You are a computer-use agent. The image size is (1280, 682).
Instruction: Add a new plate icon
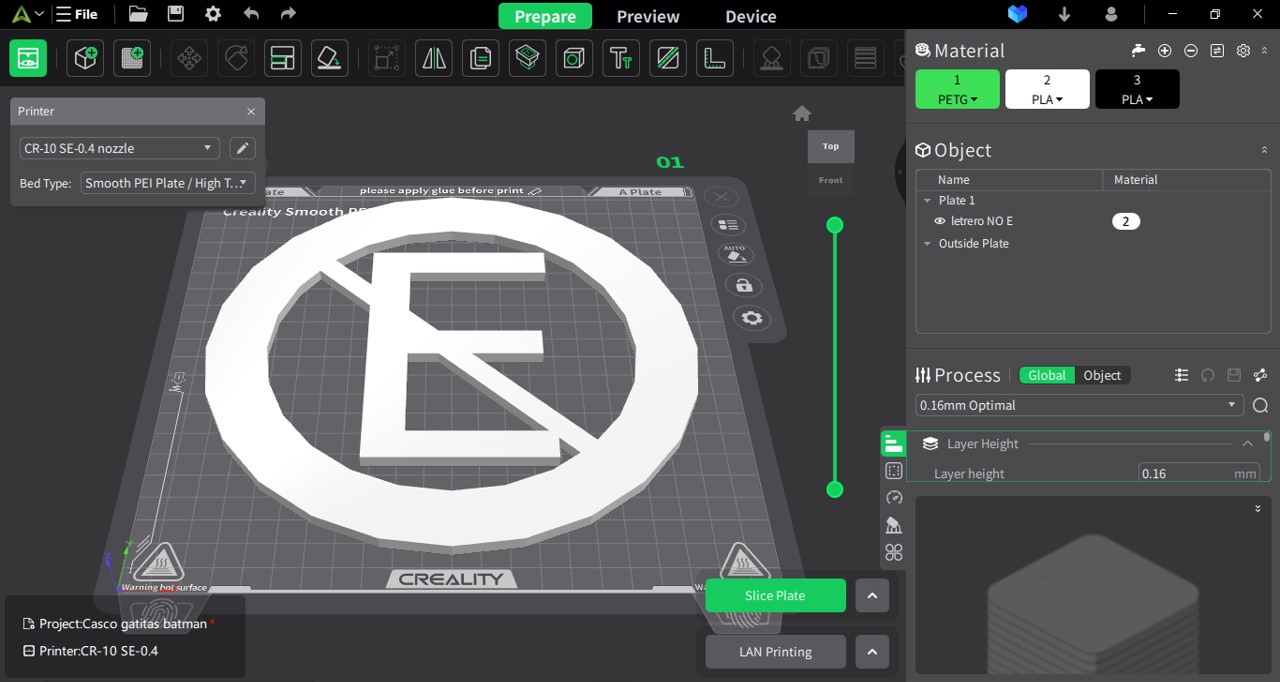[x=132, y=58]
